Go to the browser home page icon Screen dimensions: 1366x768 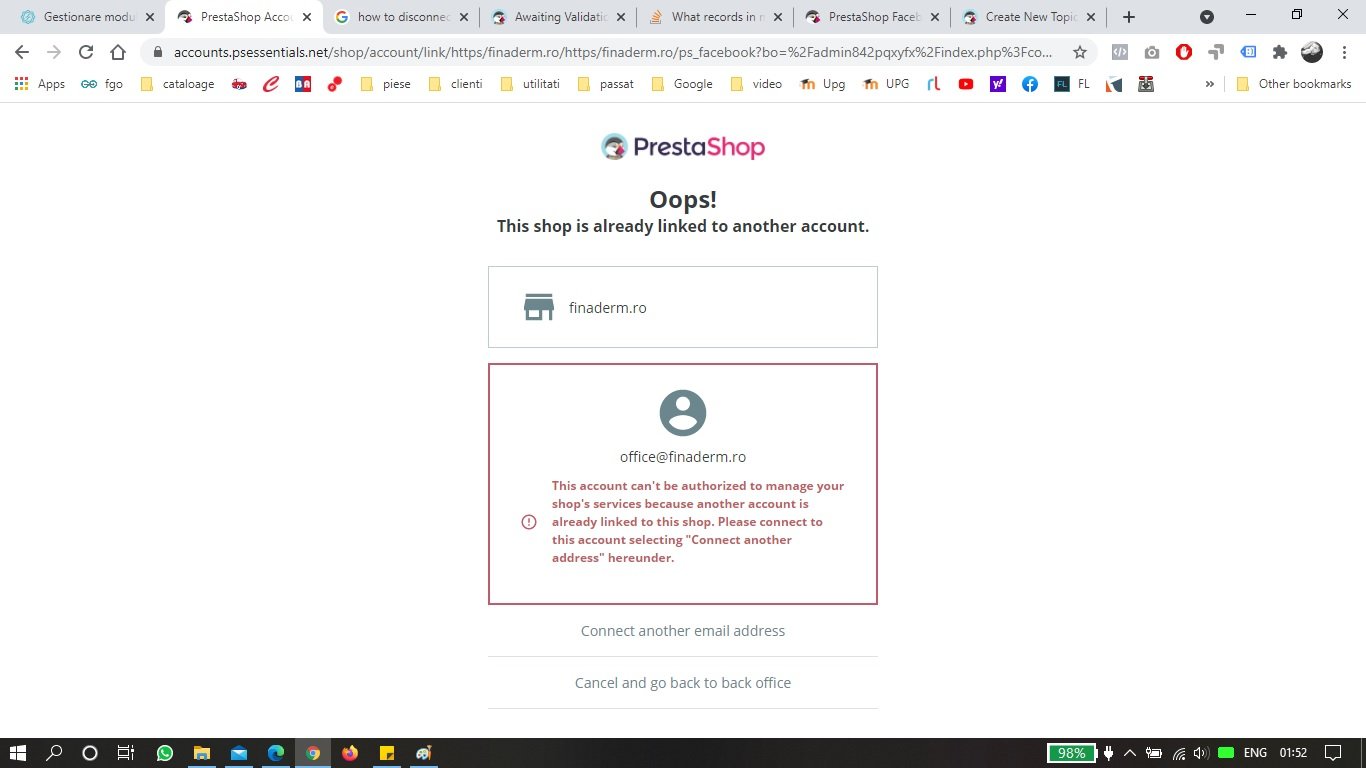pos(118,52)
